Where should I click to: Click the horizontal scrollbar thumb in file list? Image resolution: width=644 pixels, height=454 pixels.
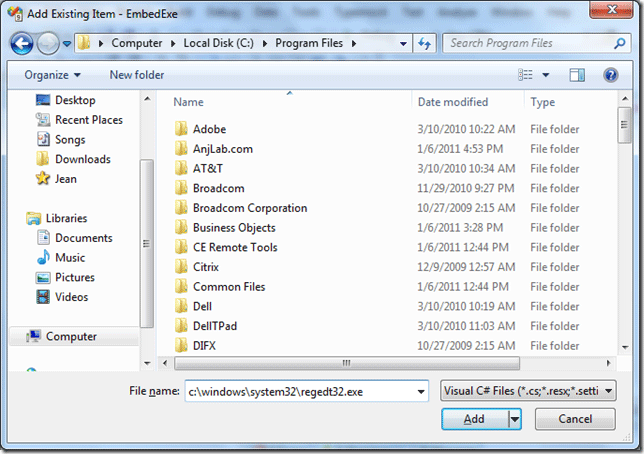coord(347,363)
